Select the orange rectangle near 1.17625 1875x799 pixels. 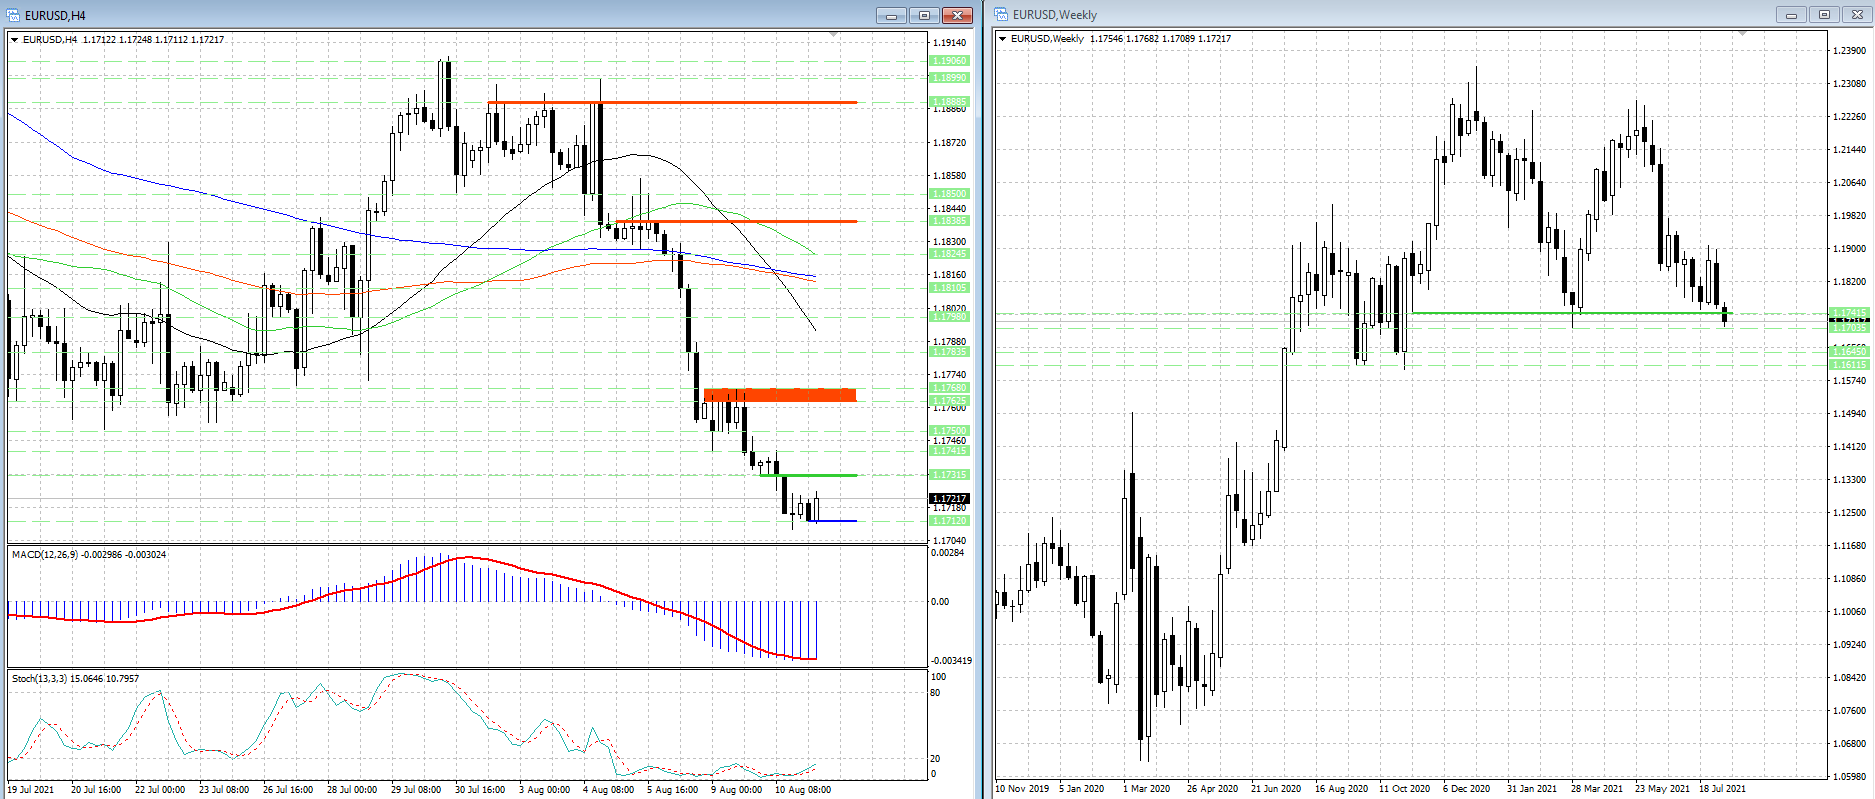pos(780,395)
